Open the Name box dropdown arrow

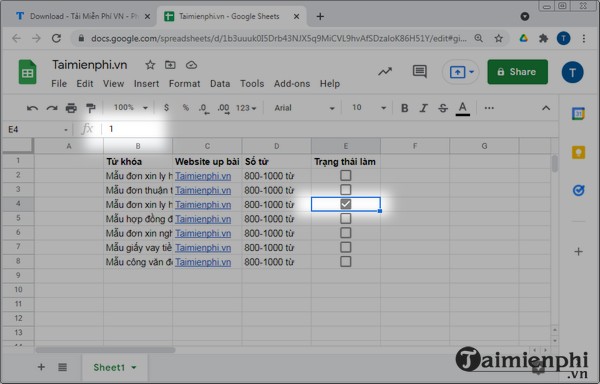point(66,130)
